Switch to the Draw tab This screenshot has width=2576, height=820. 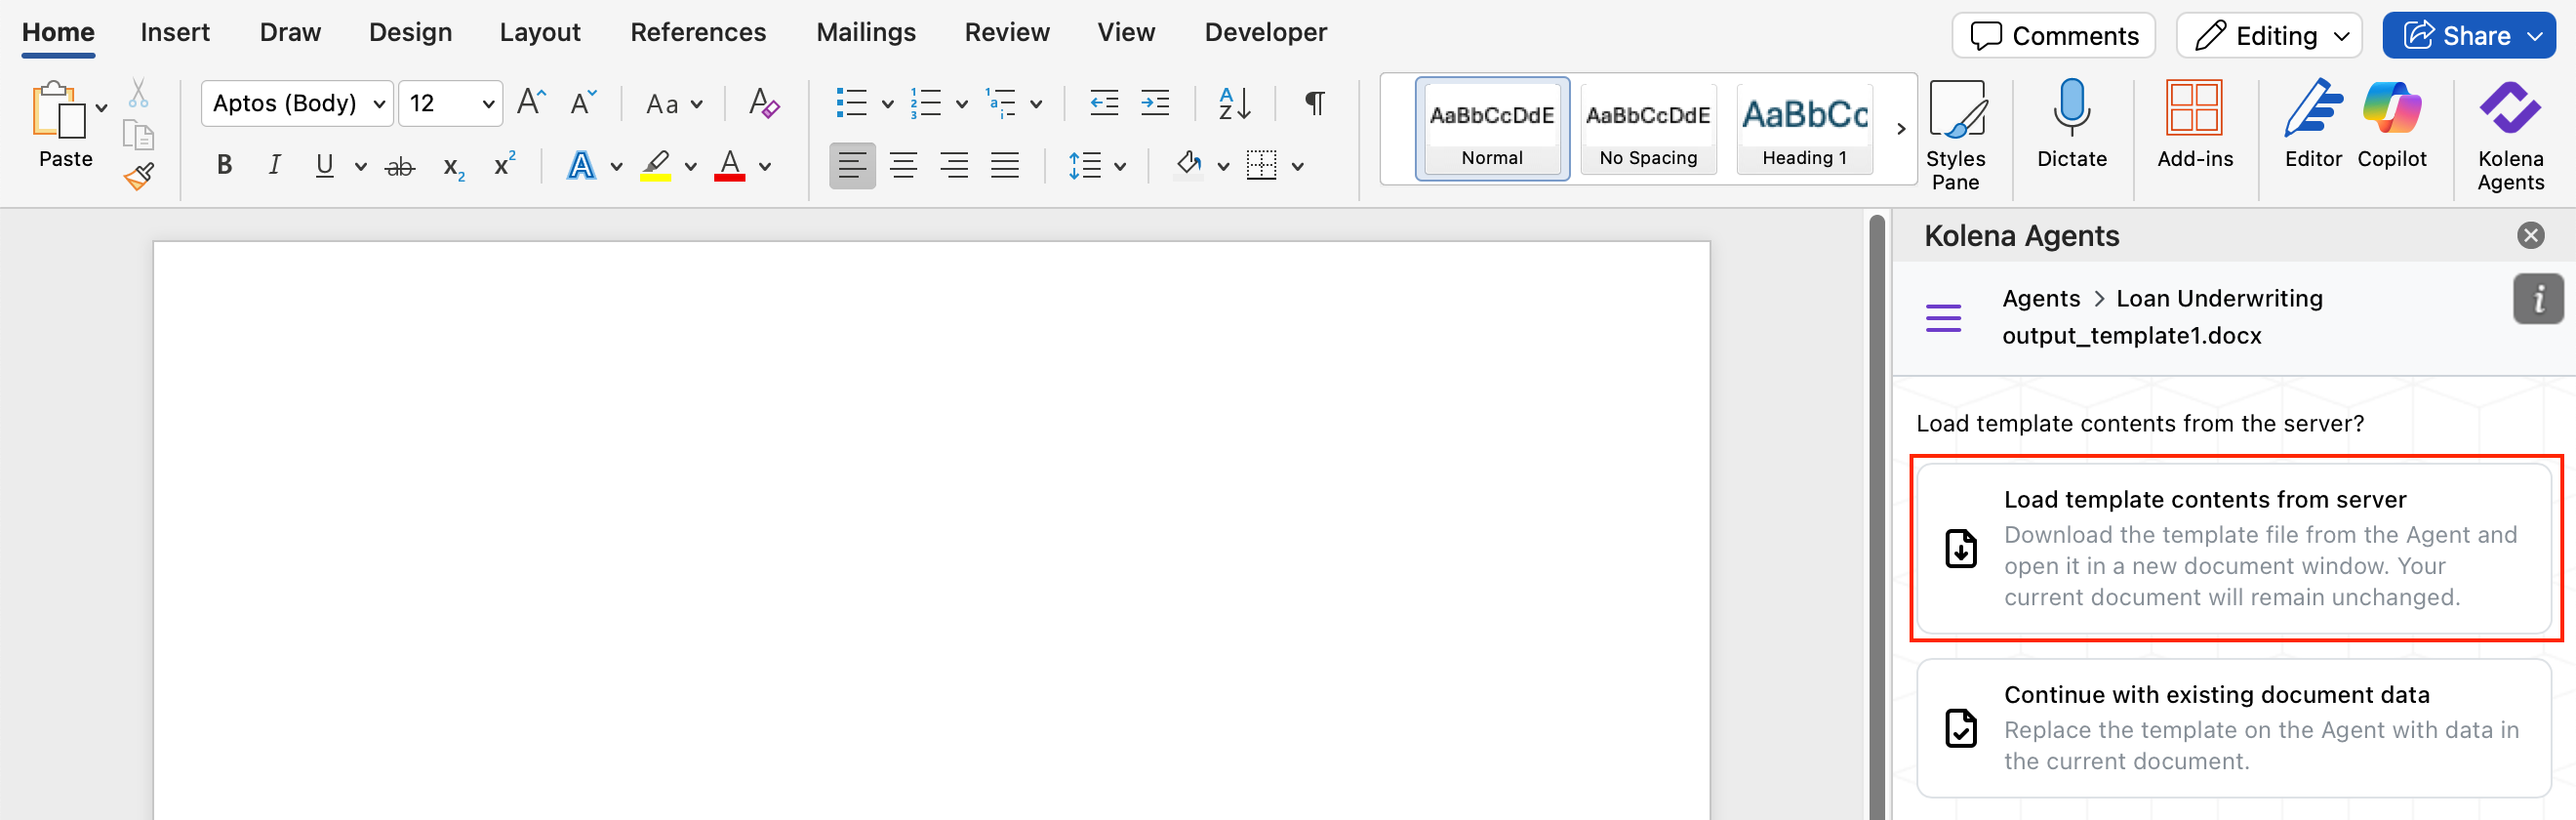290,33
